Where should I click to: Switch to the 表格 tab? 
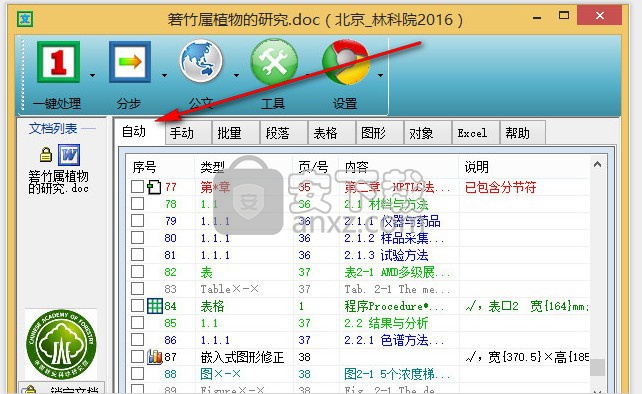tap(331, 133)
